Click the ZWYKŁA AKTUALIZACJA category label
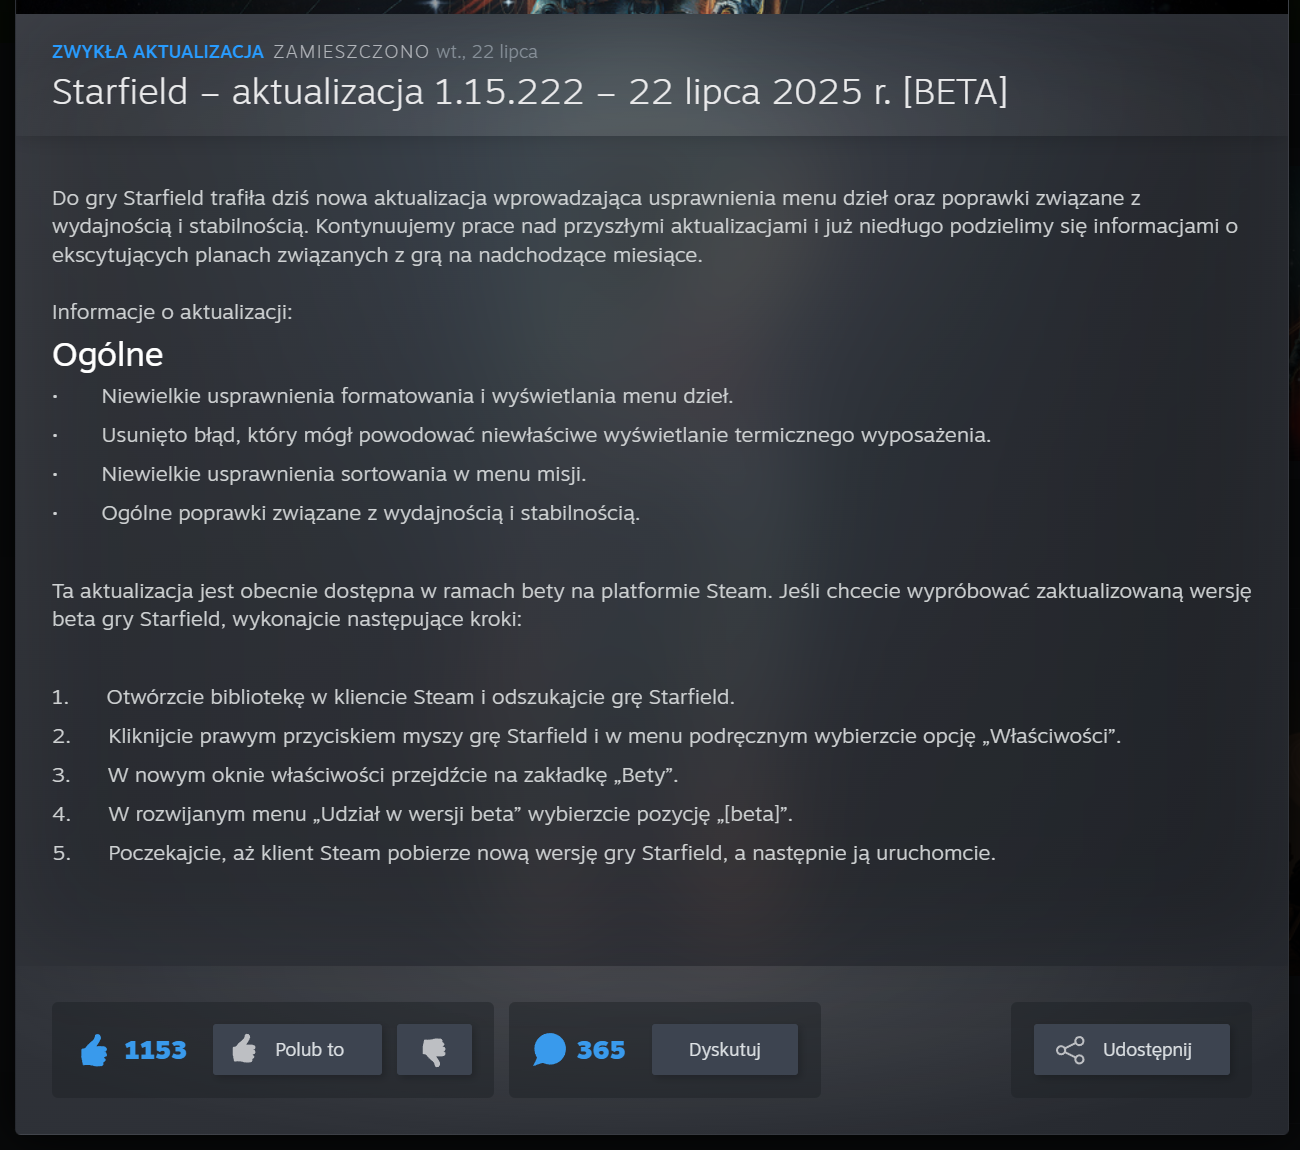The height and width of the screenshot is (1150, 1300). 158,52
